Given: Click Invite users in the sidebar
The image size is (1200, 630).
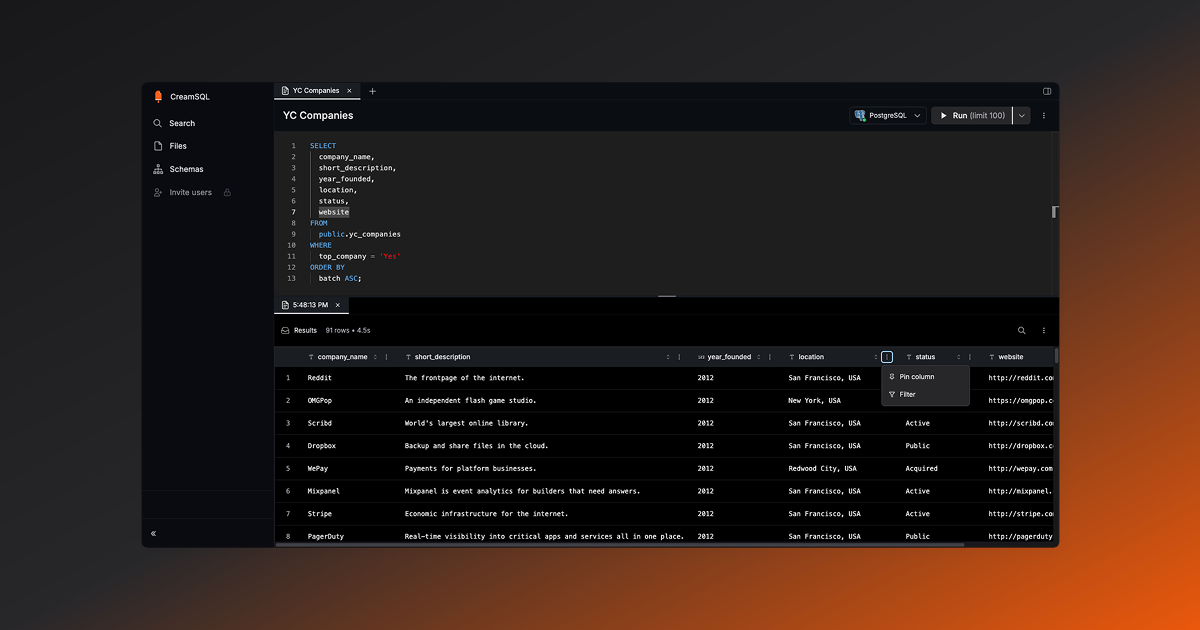Looking at the screenshot, I should pos(190,192).
